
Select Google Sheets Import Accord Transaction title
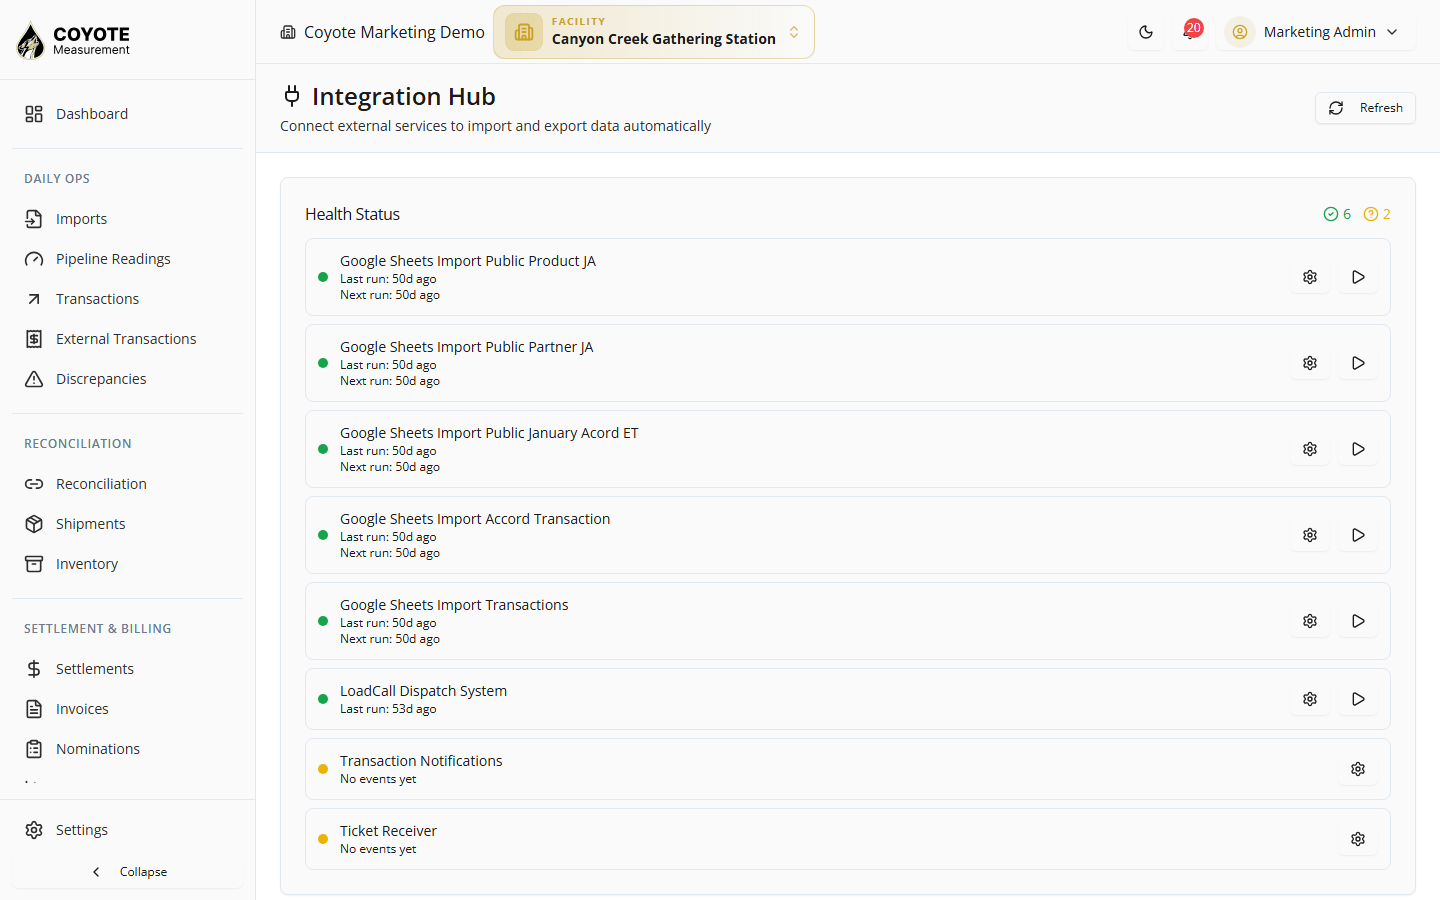tap(475, 519)
